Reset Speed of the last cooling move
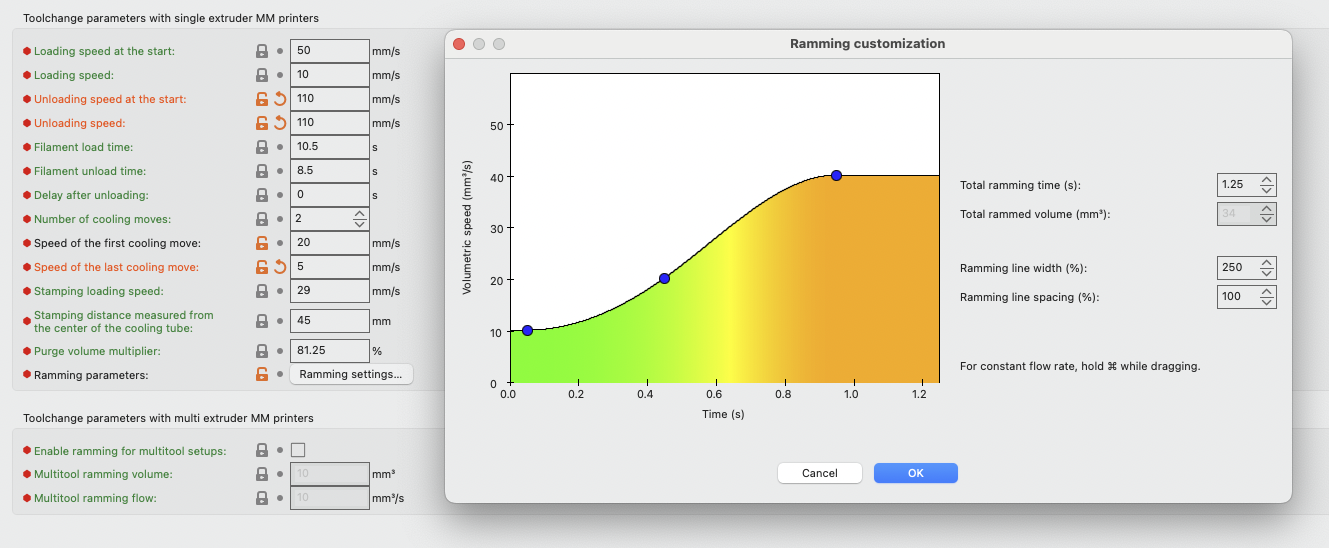This screenshot has width=1329, height=548. [280, 267]
